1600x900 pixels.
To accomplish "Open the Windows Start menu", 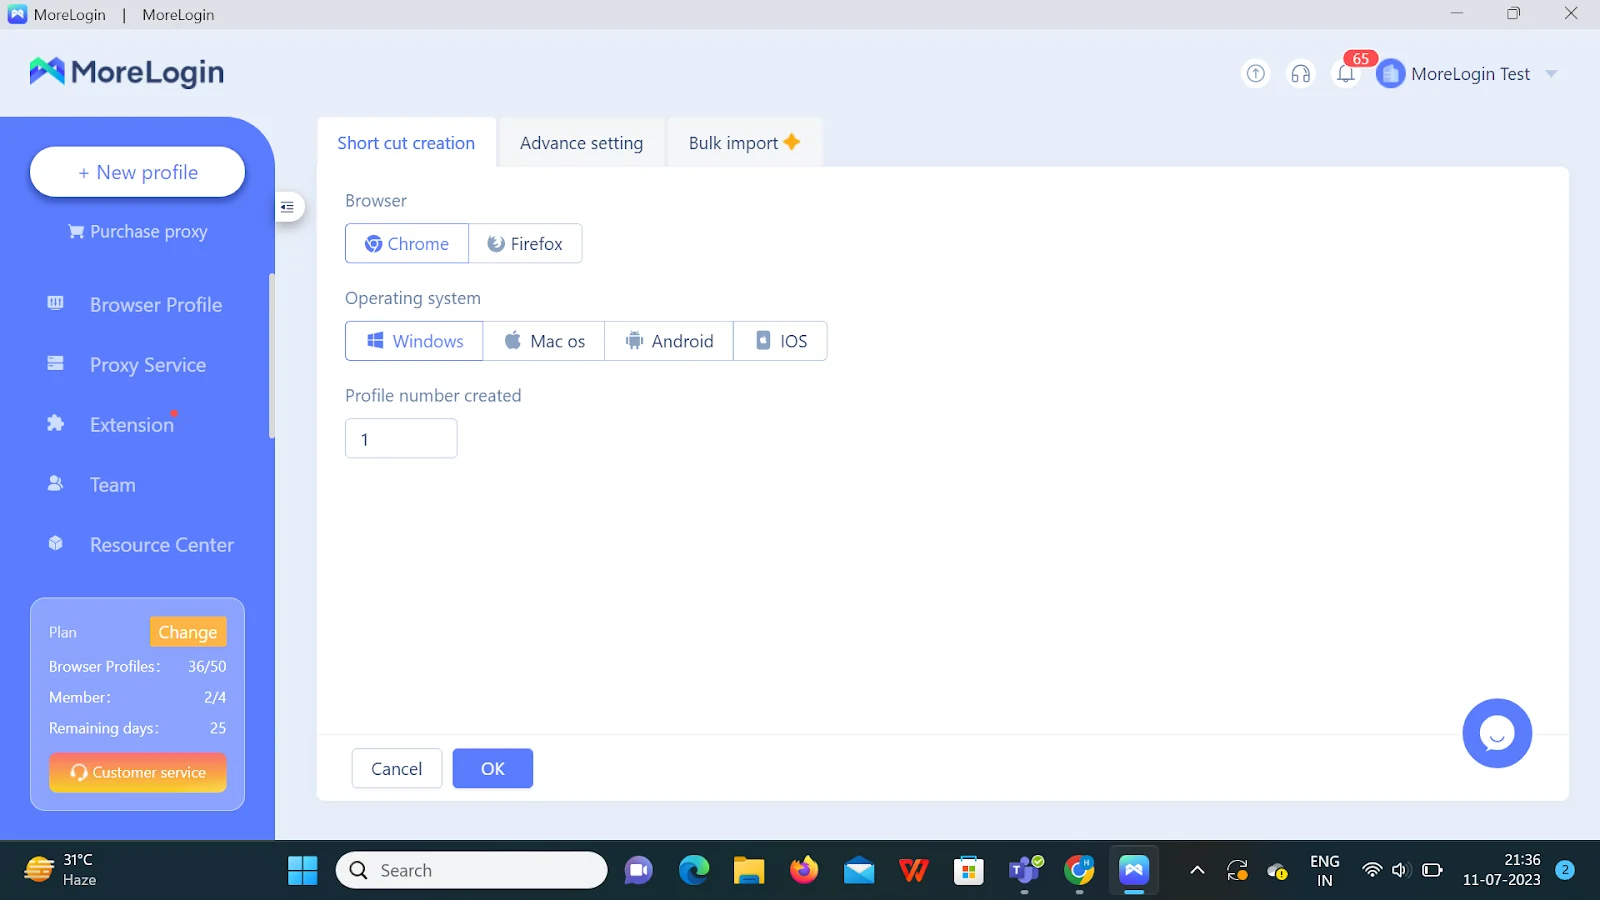I will [x=302, y=870].
